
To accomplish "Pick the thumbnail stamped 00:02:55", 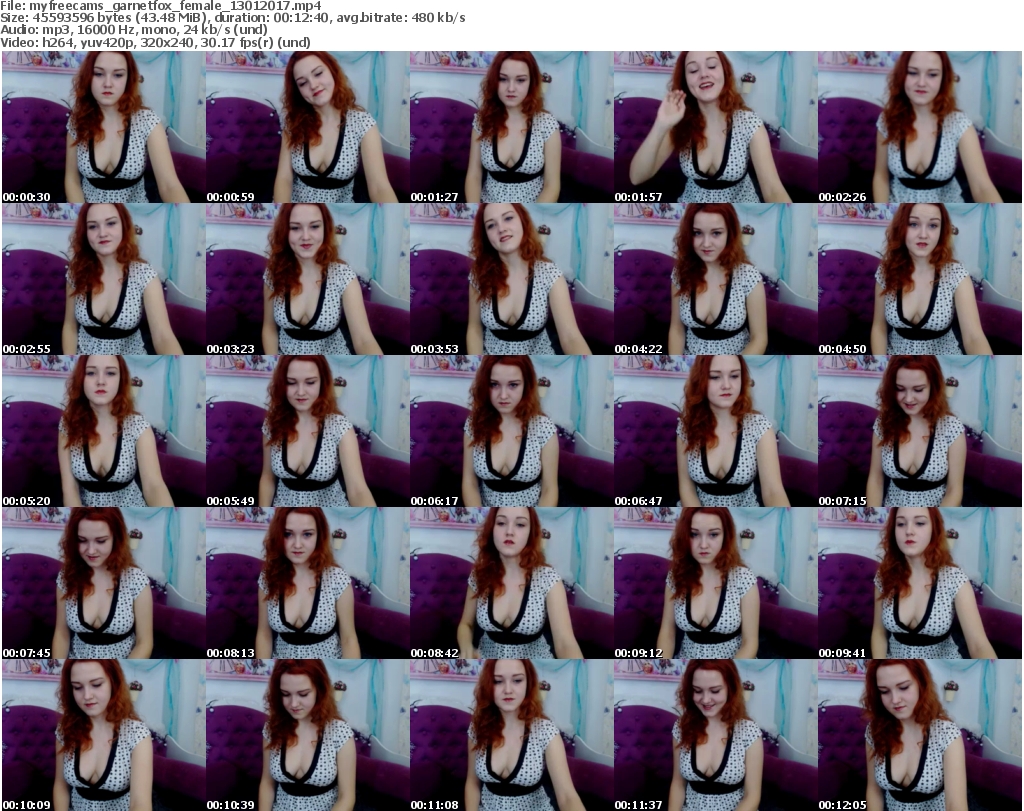I will click(x=103, y=279).
